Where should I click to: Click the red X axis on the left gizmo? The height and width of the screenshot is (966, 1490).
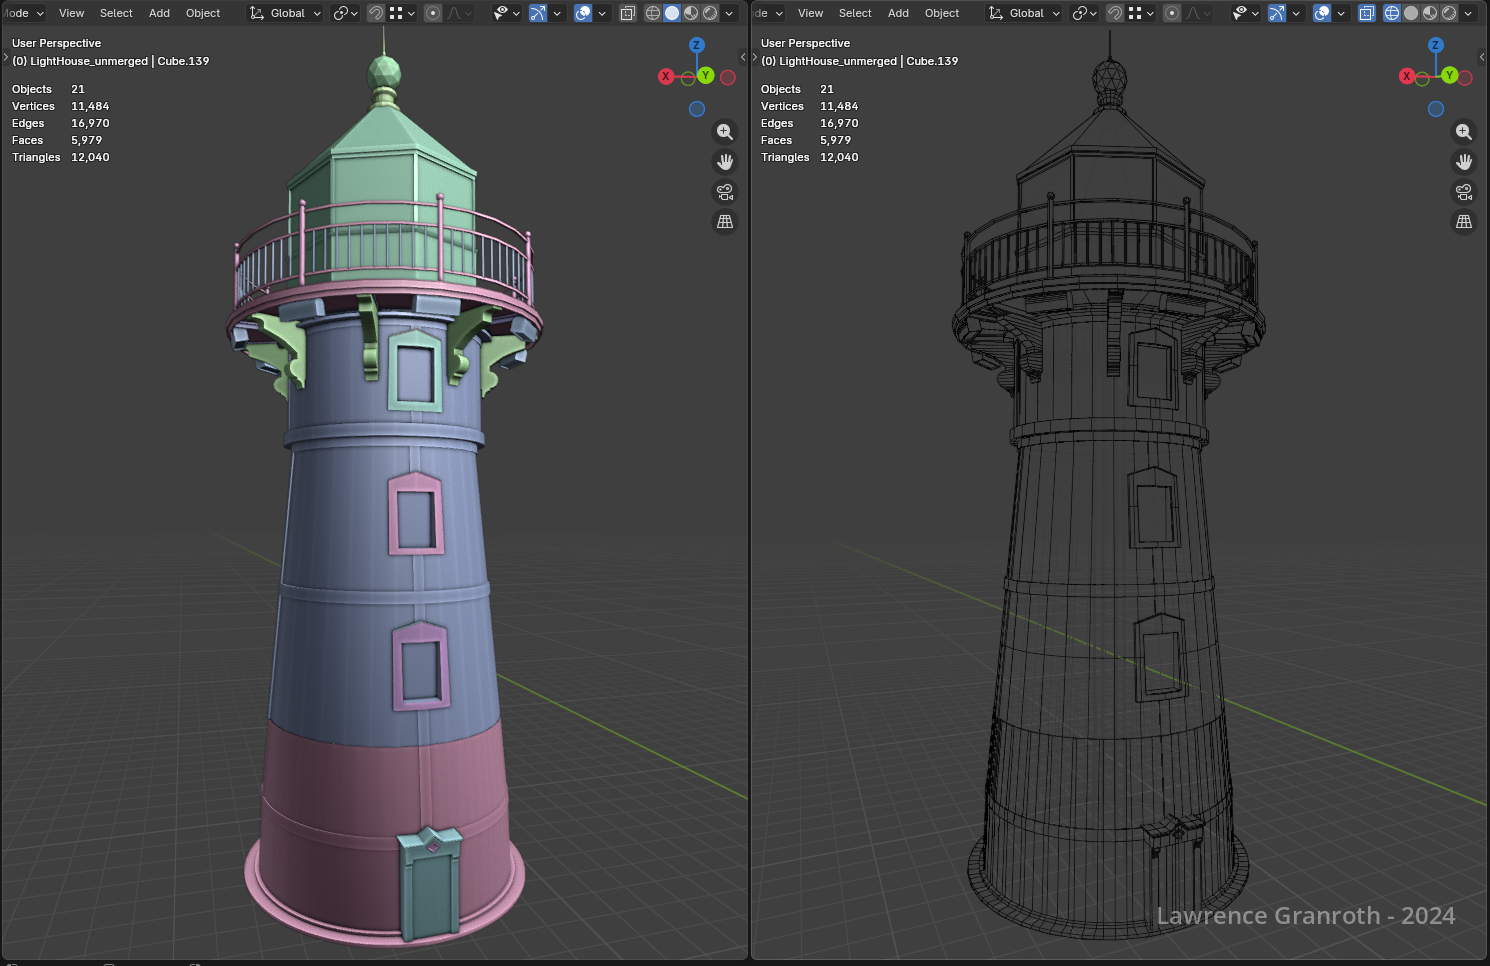(x=666, y=76)
